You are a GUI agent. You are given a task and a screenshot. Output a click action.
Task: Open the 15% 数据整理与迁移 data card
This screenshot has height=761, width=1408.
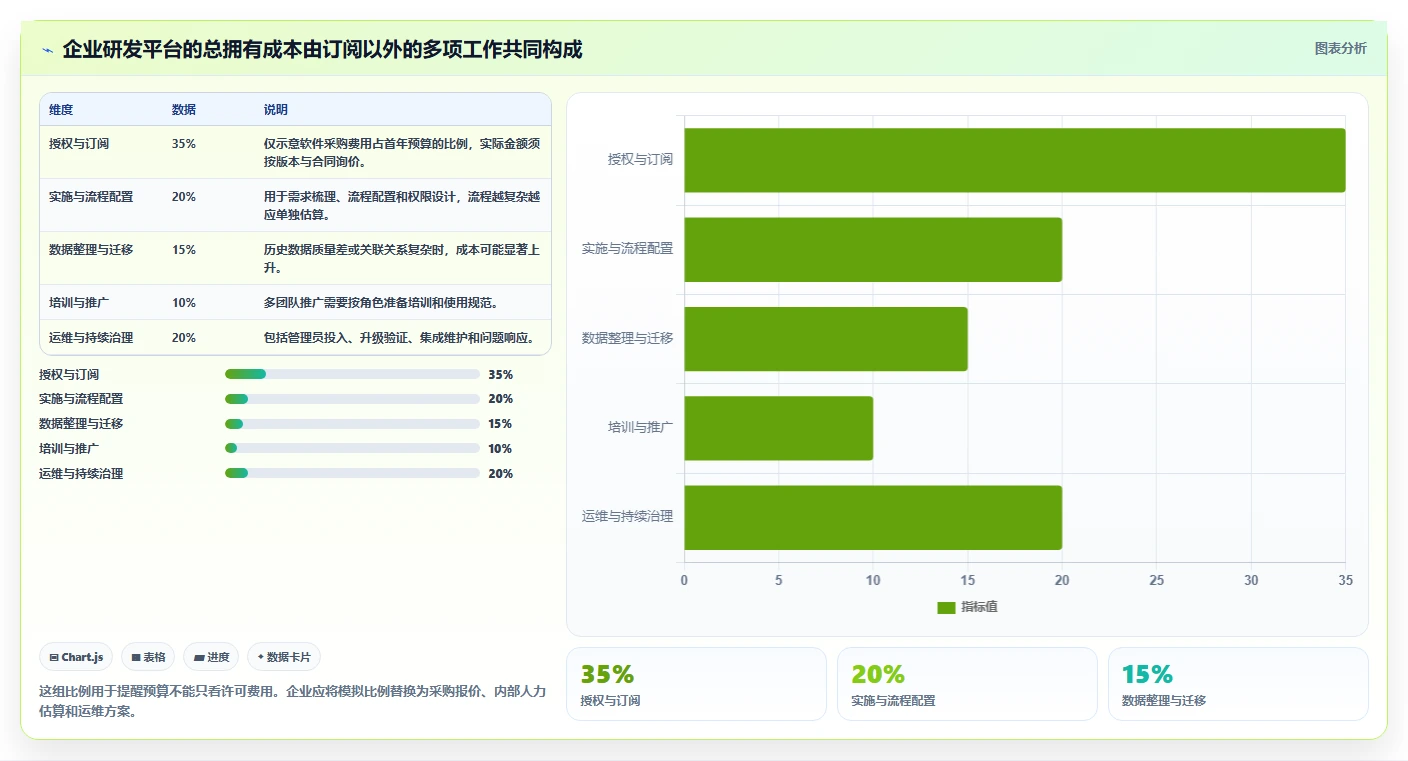click(1238, 684)
